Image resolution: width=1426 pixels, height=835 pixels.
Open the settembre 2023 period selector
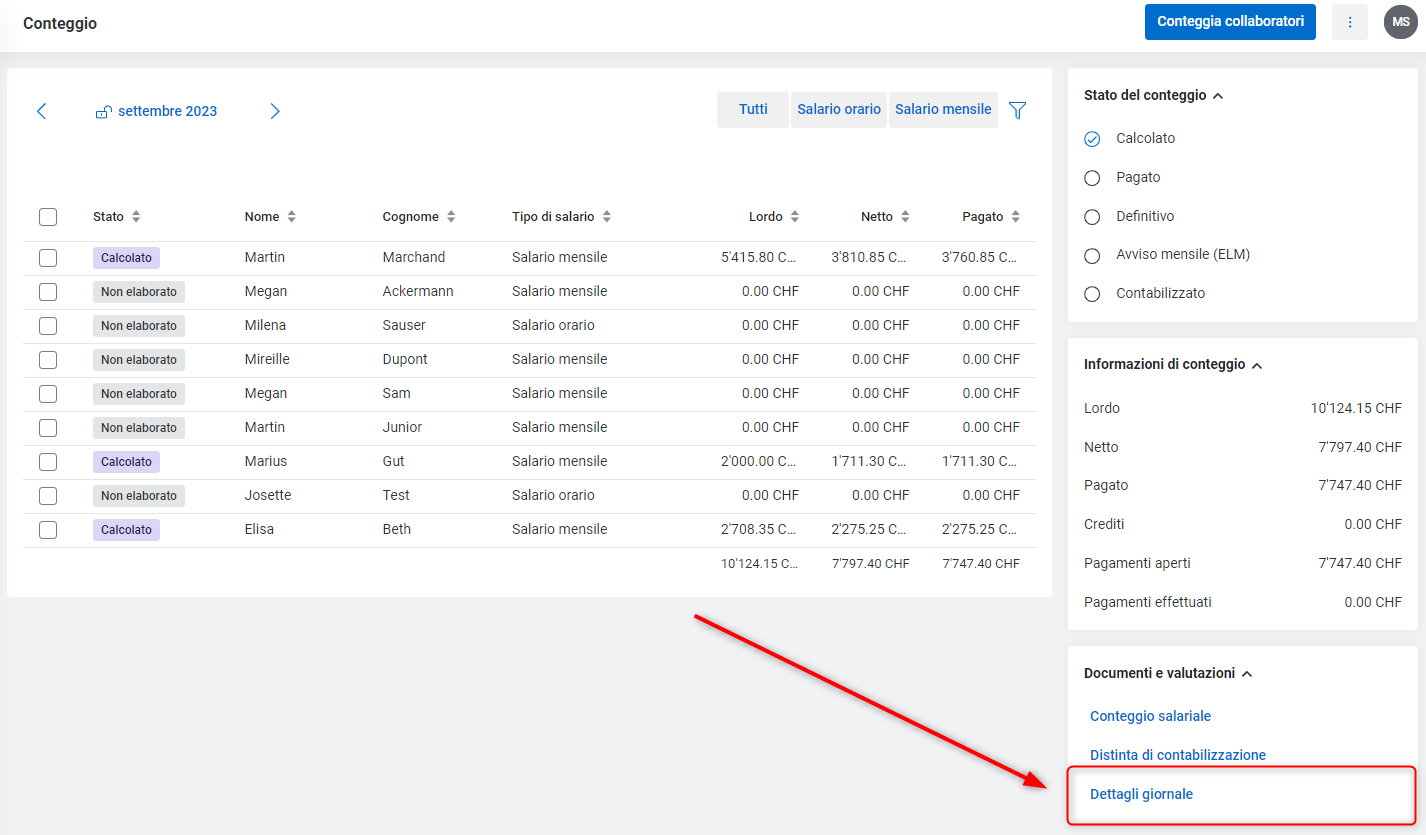coord(156,111)
